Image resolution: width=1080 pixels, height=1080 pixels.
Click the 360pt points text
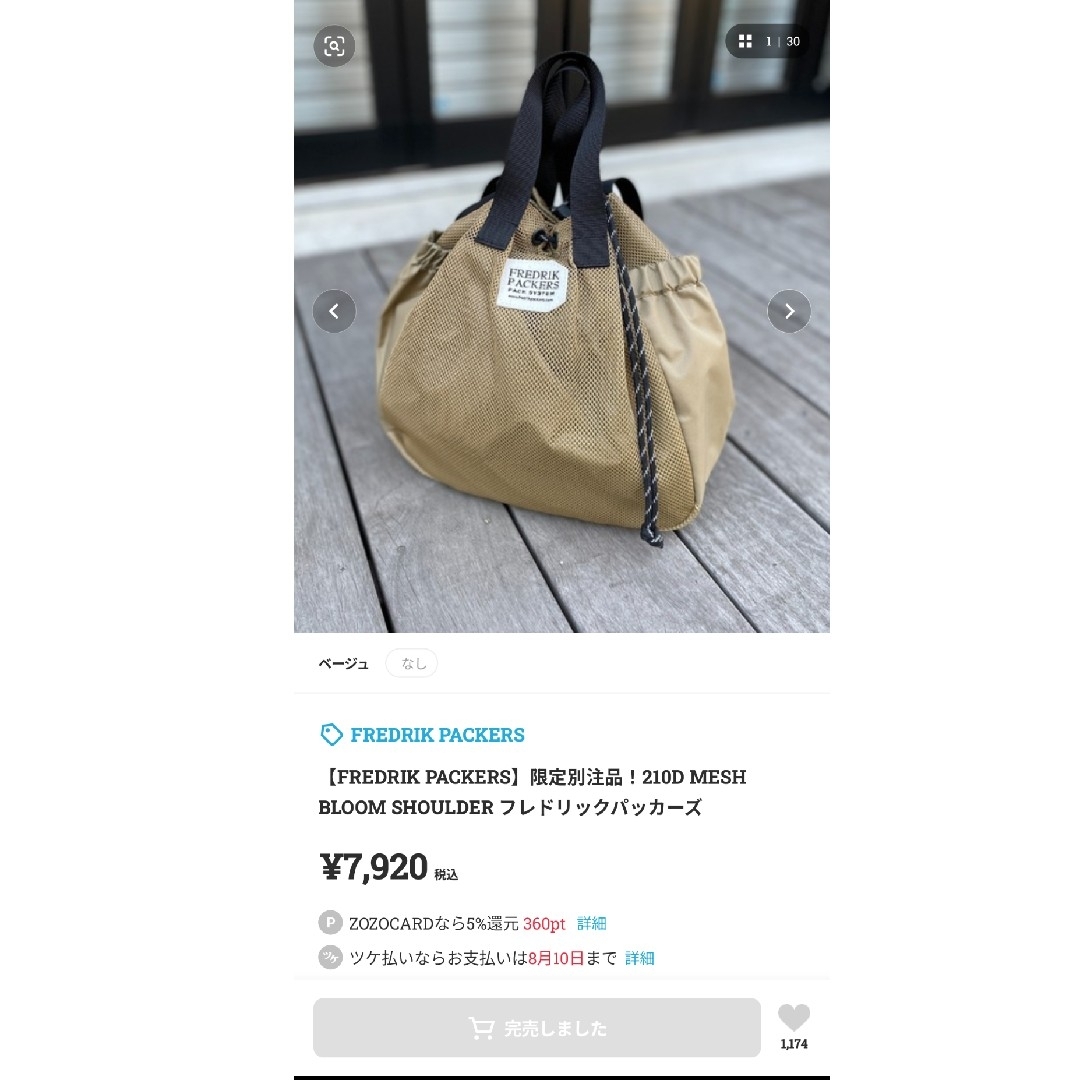click(x=543, y=924)
